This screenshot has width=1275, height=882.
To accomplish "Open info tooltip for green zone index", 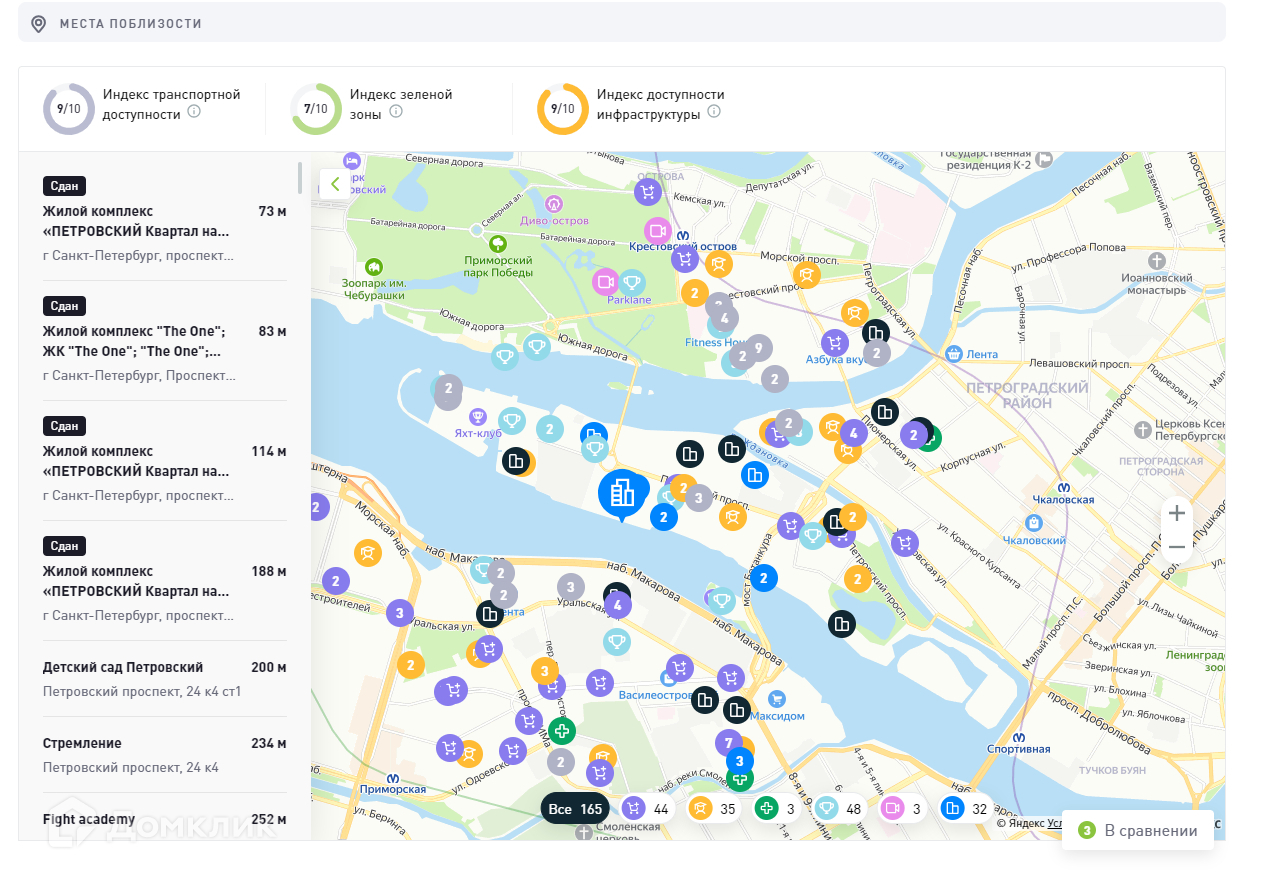I will click(x=396, y=112).
